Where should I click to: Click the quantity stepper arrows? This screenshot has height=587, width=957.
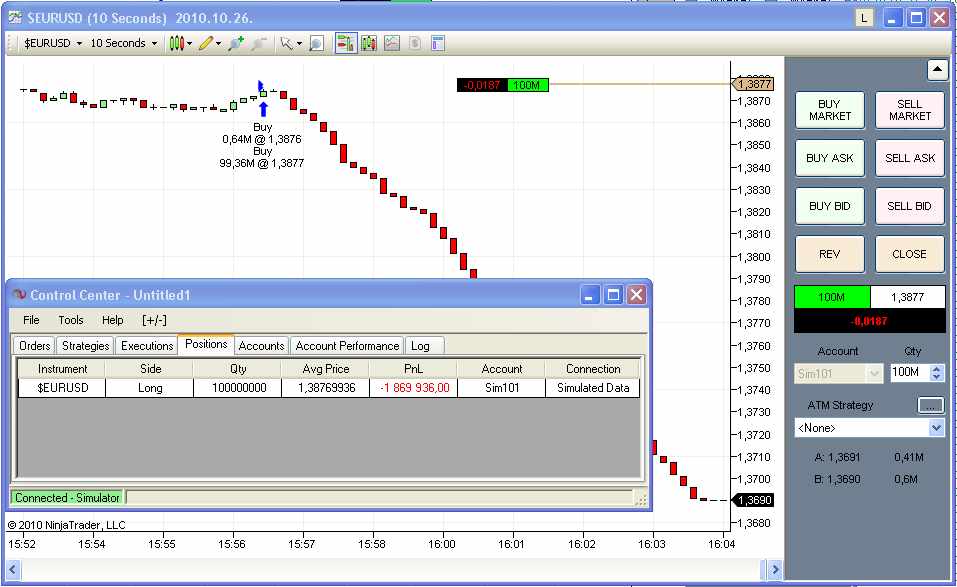coord(937,372)
